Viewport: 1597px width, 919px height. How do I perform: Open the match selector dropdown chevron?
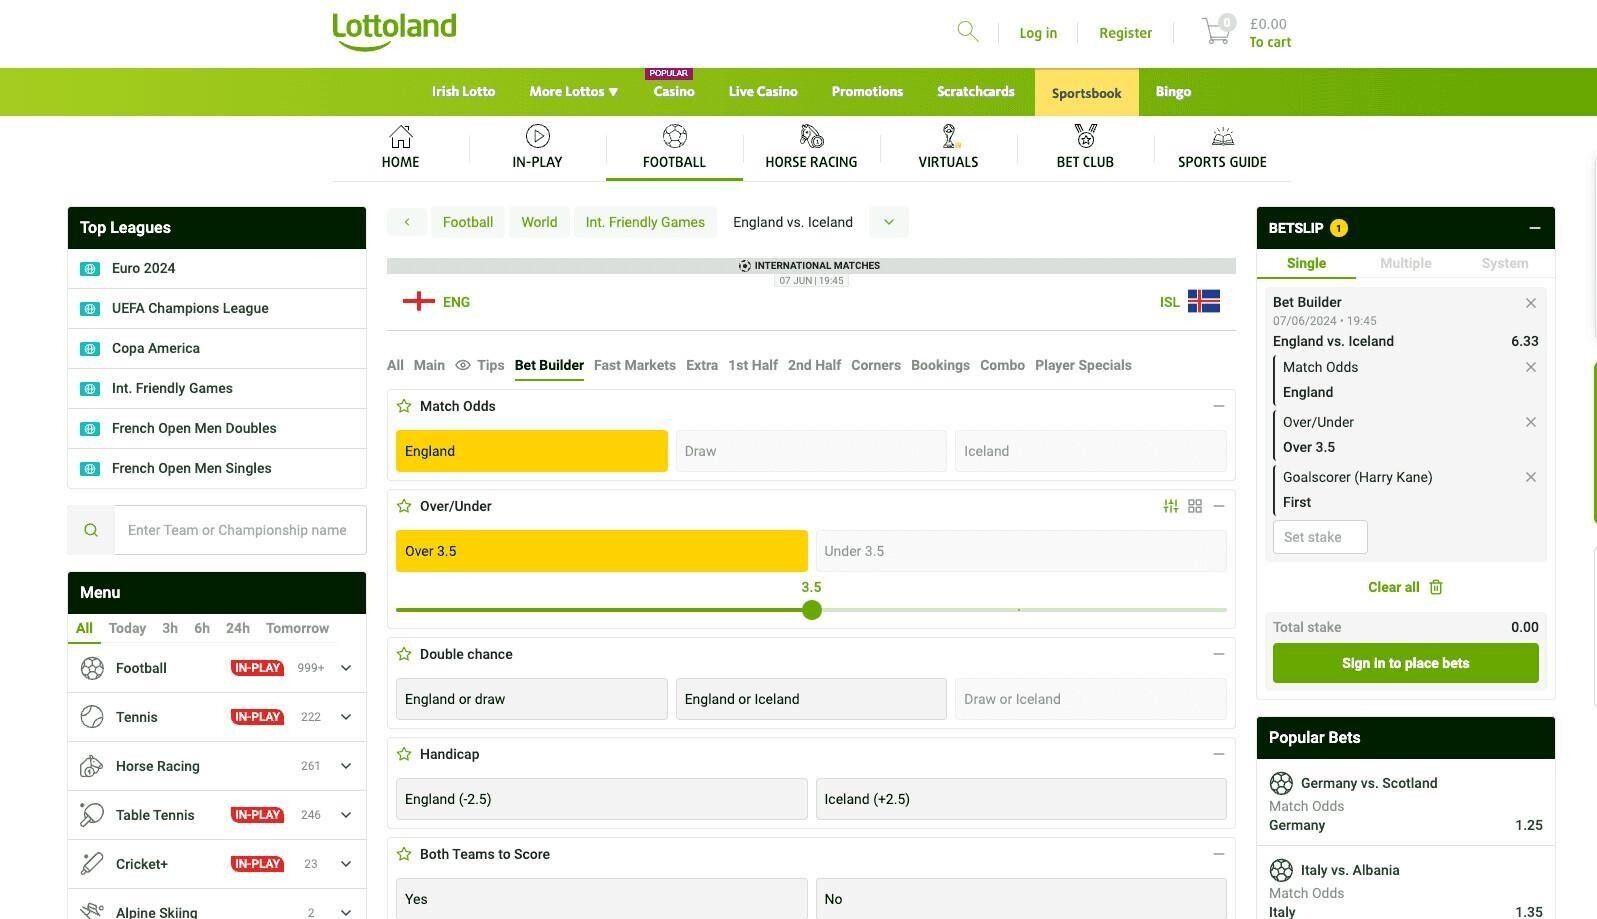tap(888, 222)
